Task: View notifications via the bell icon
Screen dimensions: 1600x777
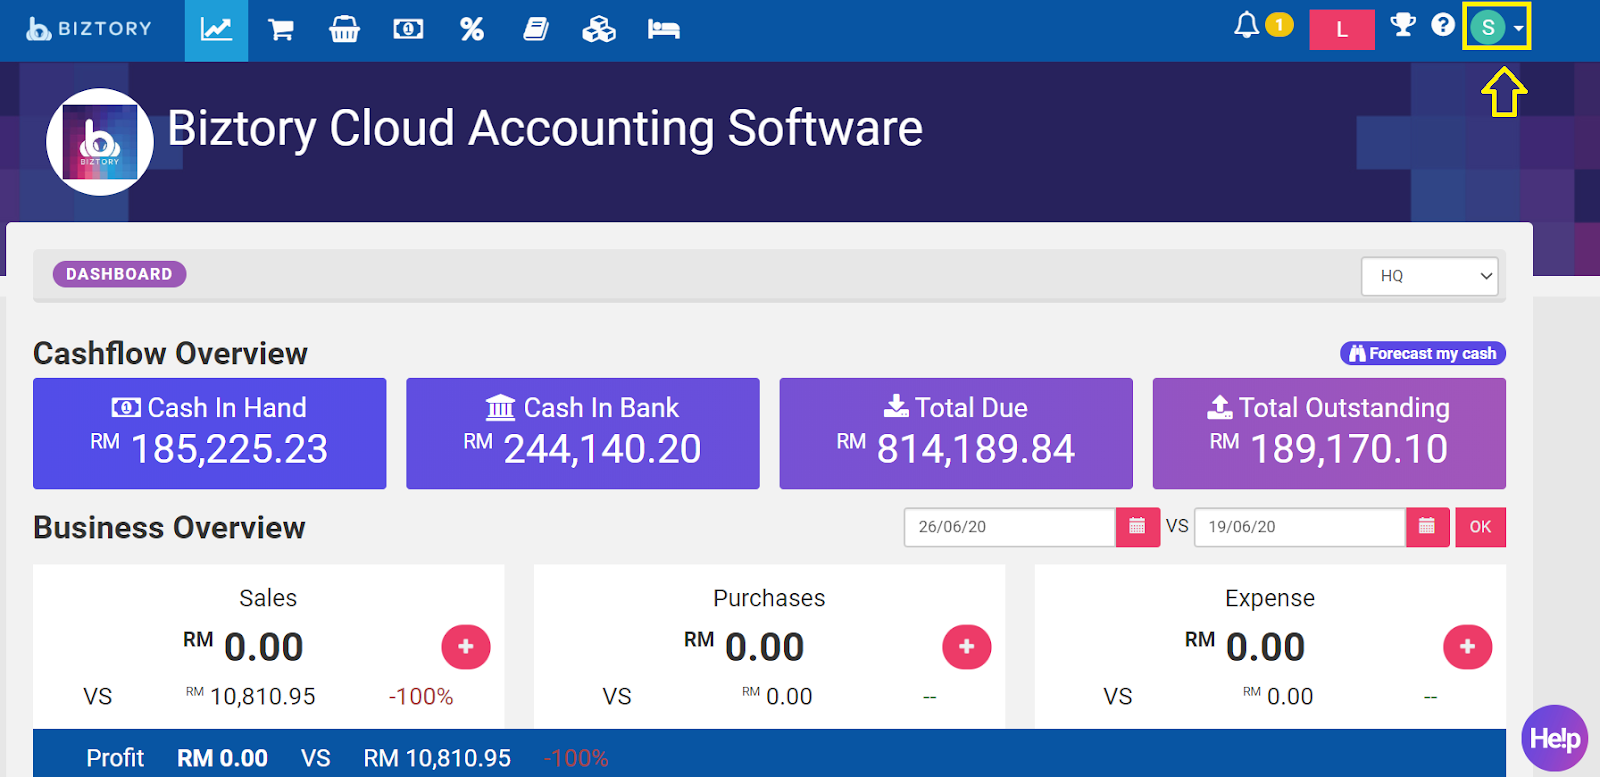Action: [1246, 25]
